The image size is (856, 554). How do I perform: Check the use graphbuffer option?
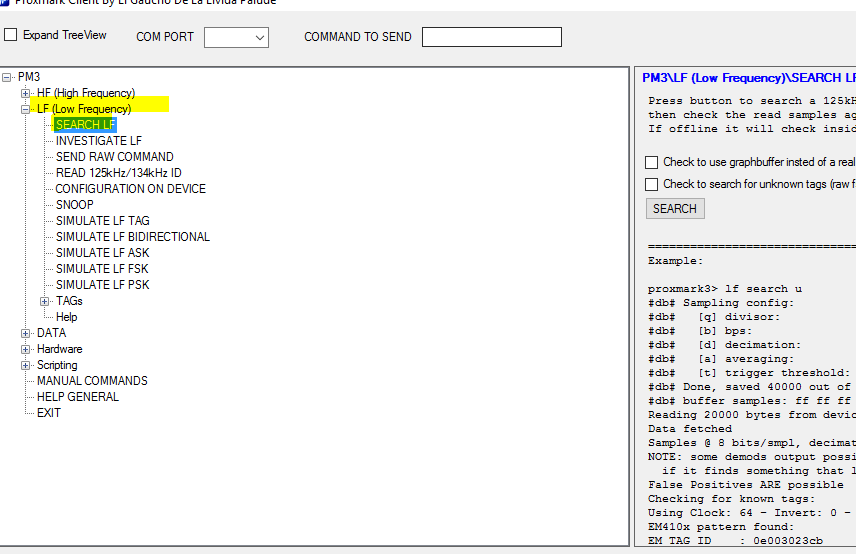(652, 163)
